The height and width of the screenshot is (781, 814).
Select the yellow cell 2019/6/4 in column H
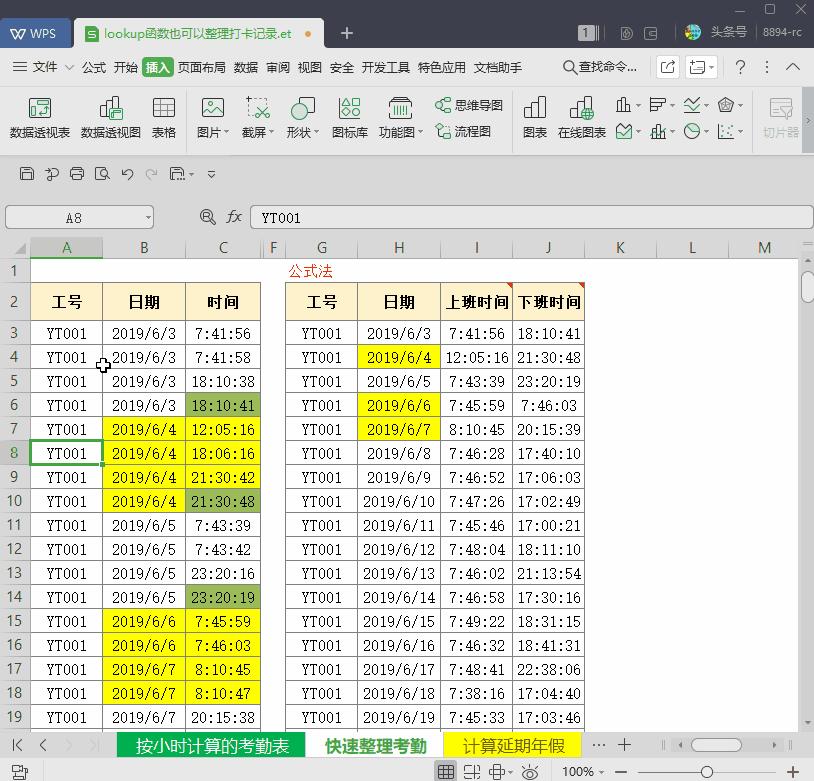[x=399, y=357]
